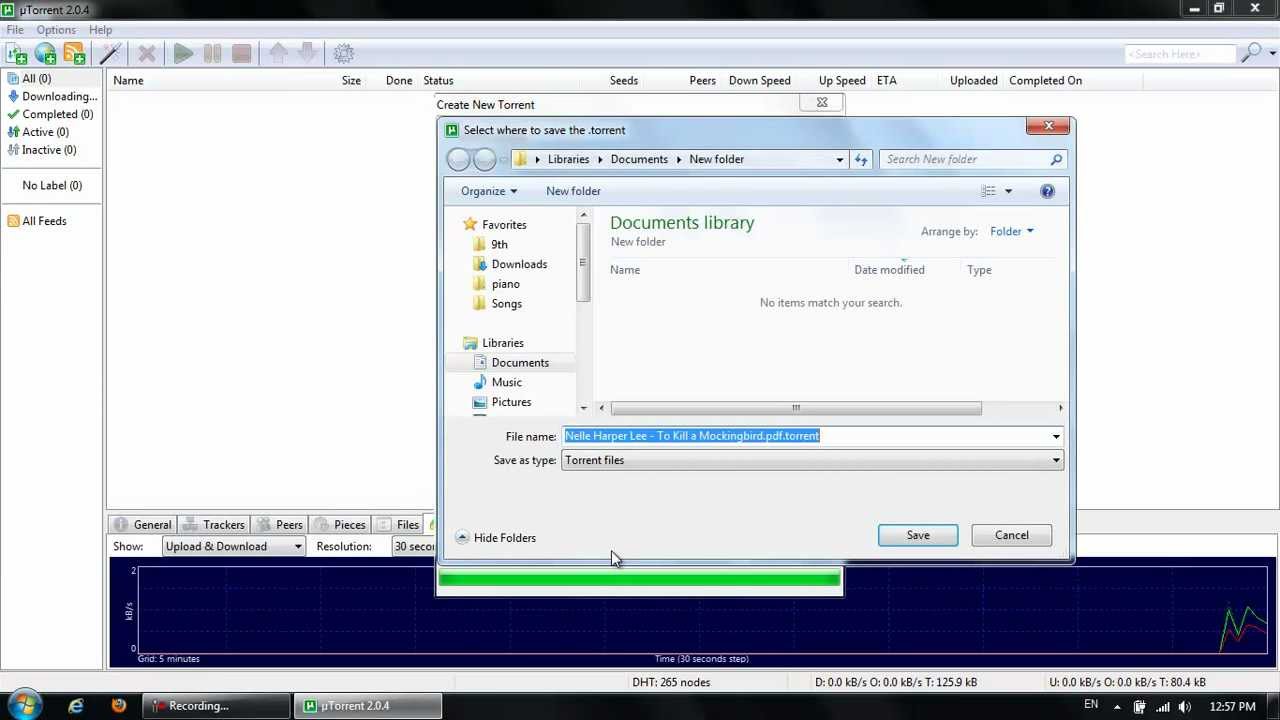This screenshot has width=1280, height=720.
Task: Click Documents in the address breadcrumb
Action: [638, 160]
